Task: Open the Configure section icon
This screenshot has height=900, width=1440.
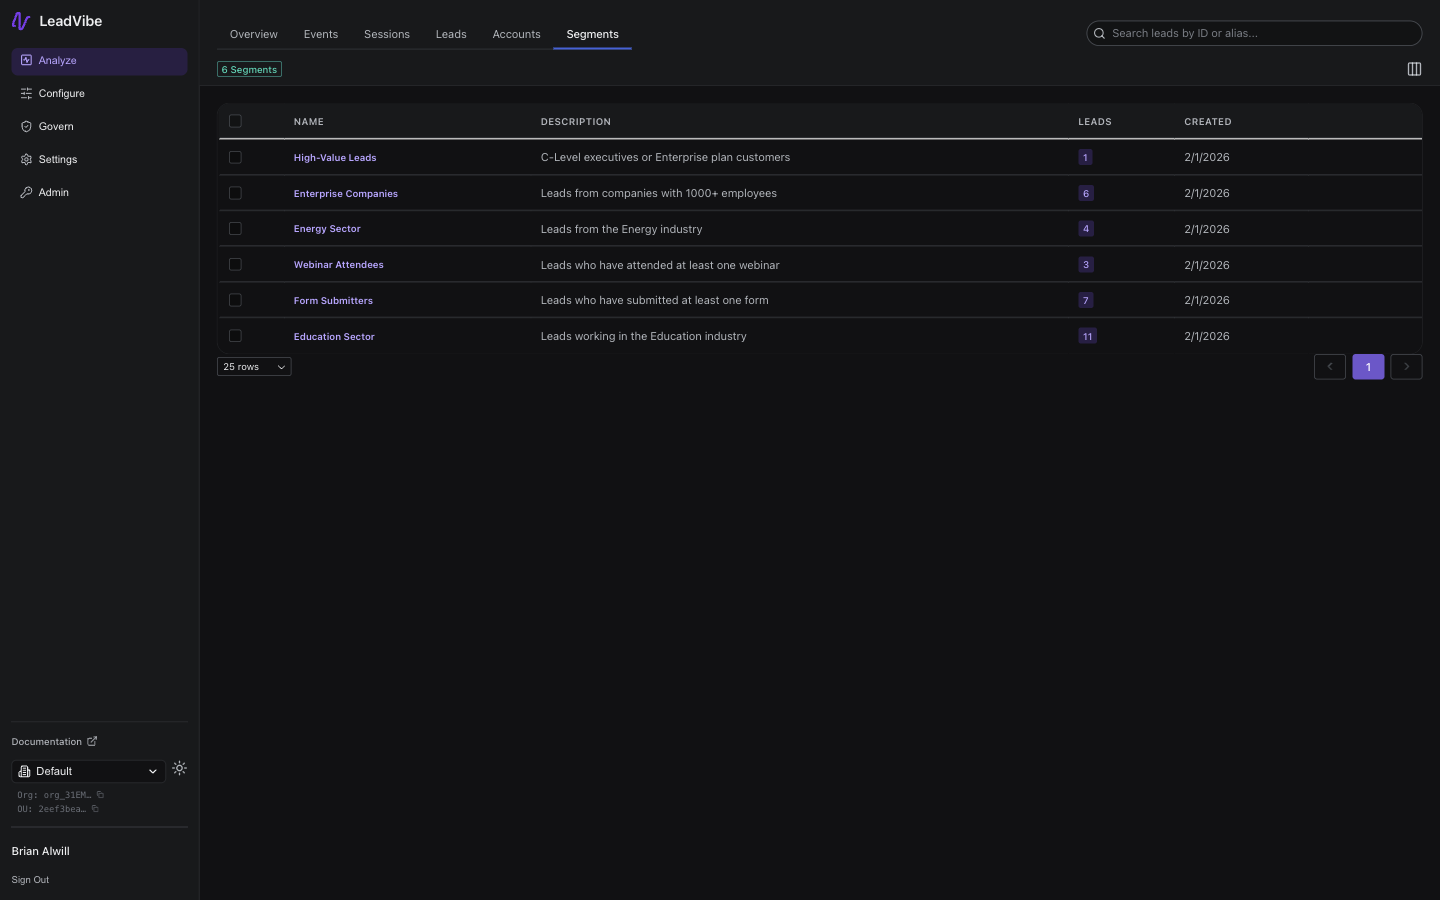Action: coord(26,93)
